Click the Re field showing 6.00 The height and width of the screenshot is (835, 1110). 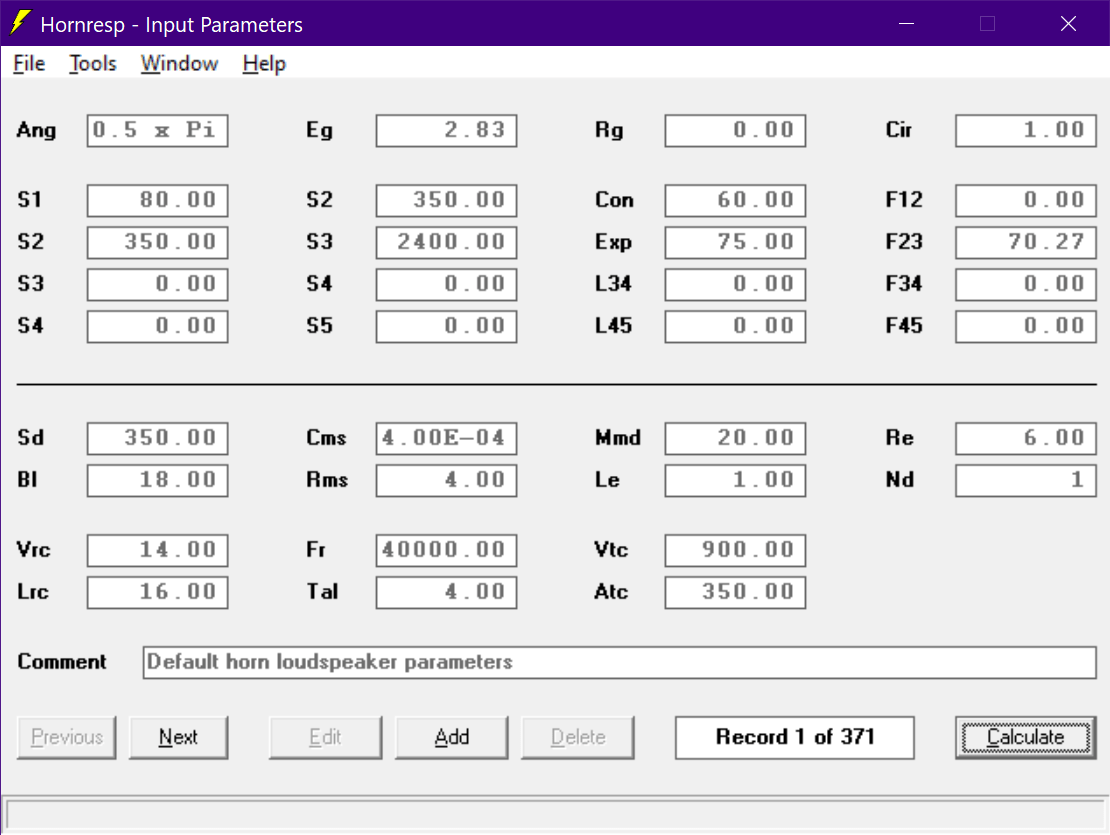tap(1025, 438)
